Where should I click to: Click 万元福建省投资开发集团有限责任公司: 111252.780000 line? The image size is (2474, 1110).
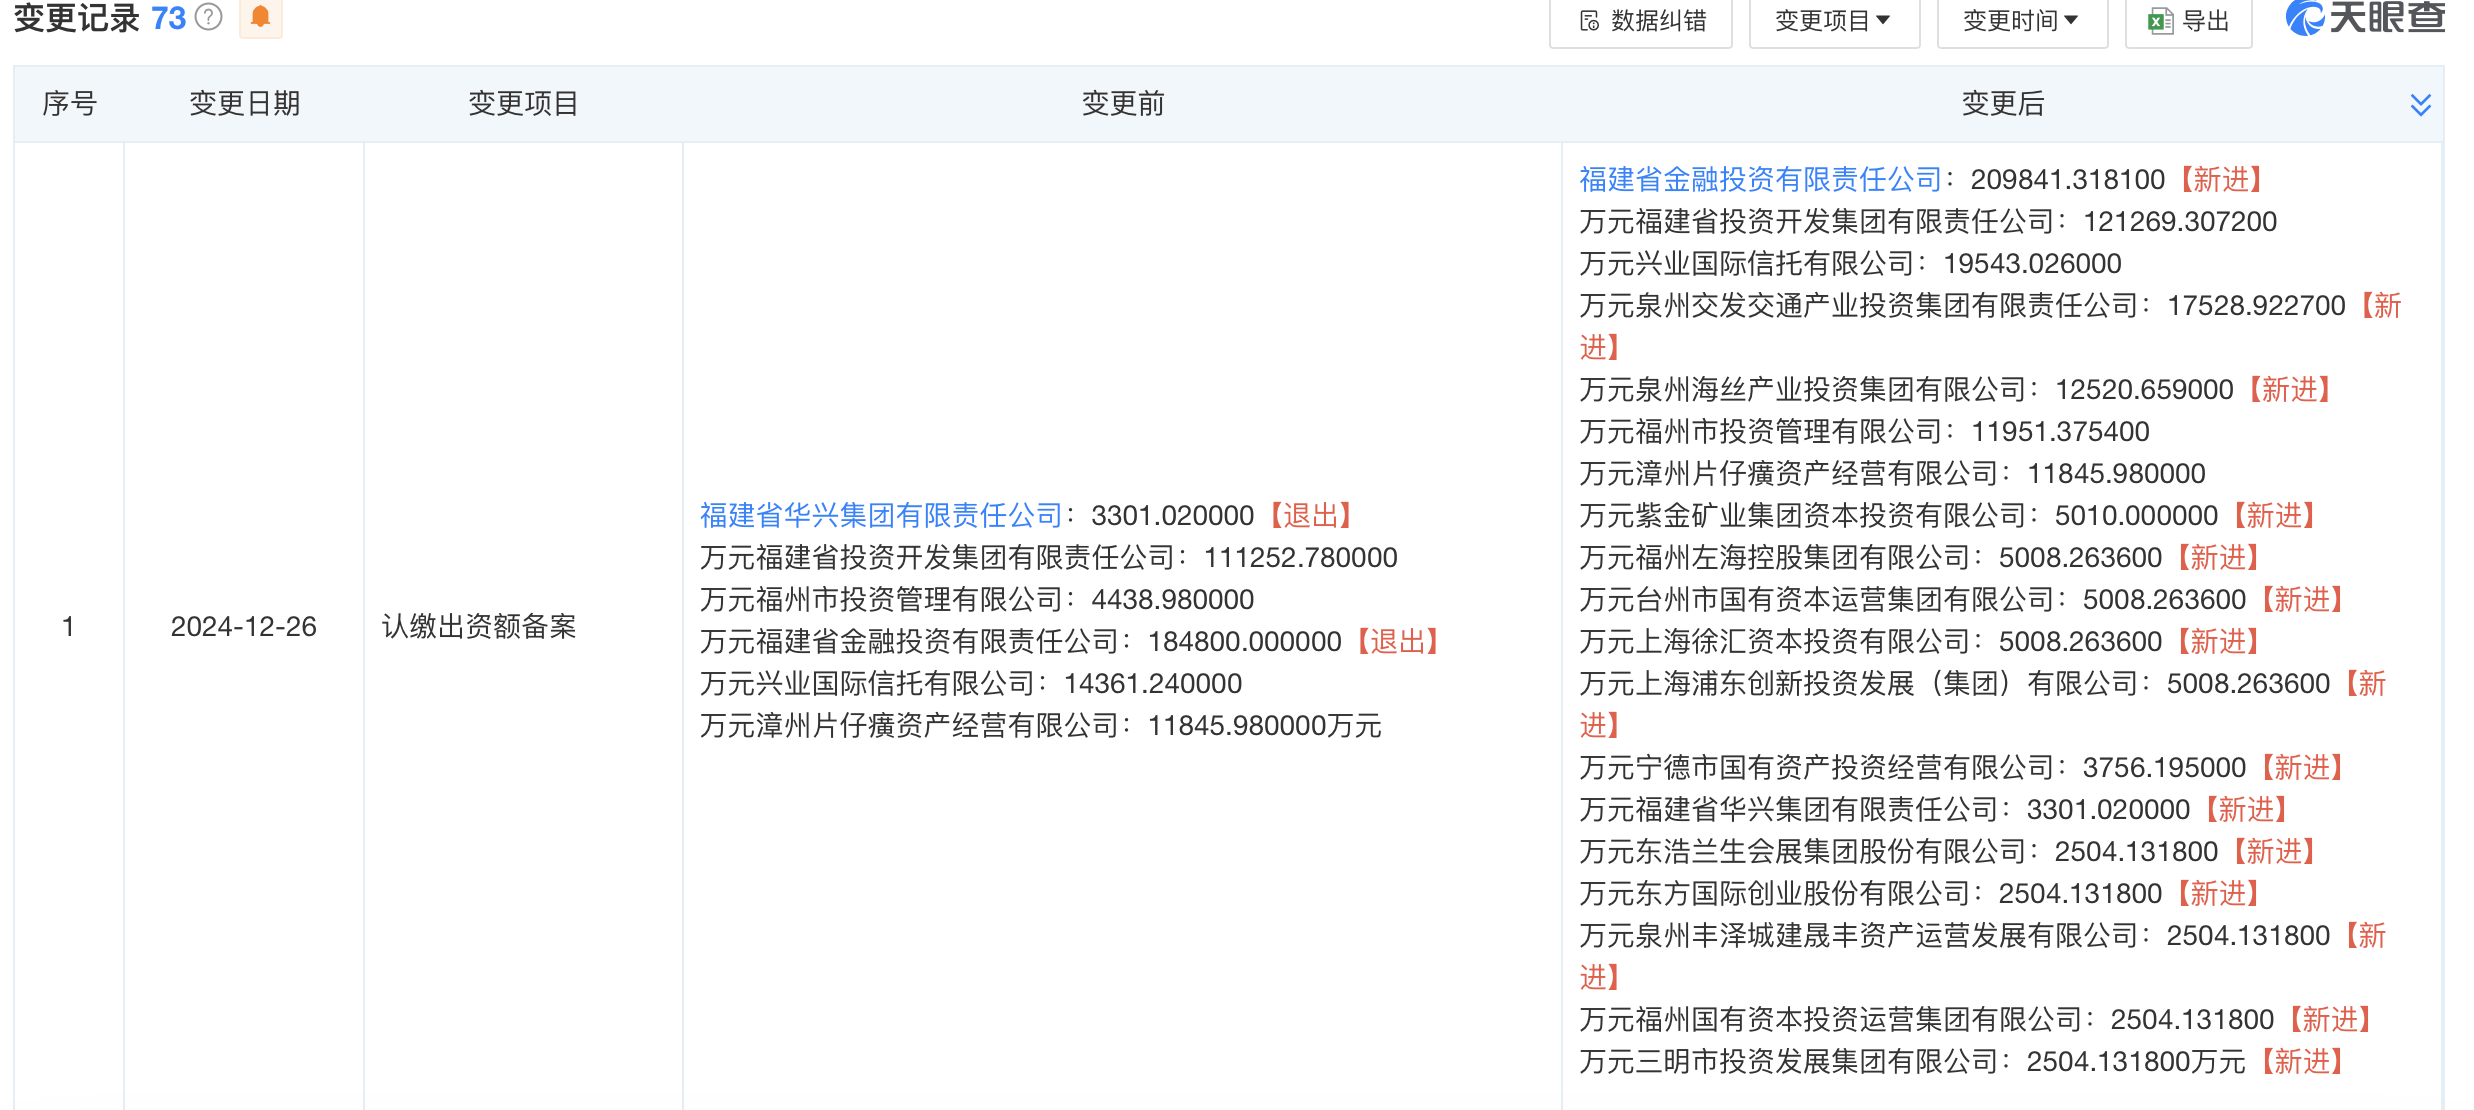[1048, 557]
